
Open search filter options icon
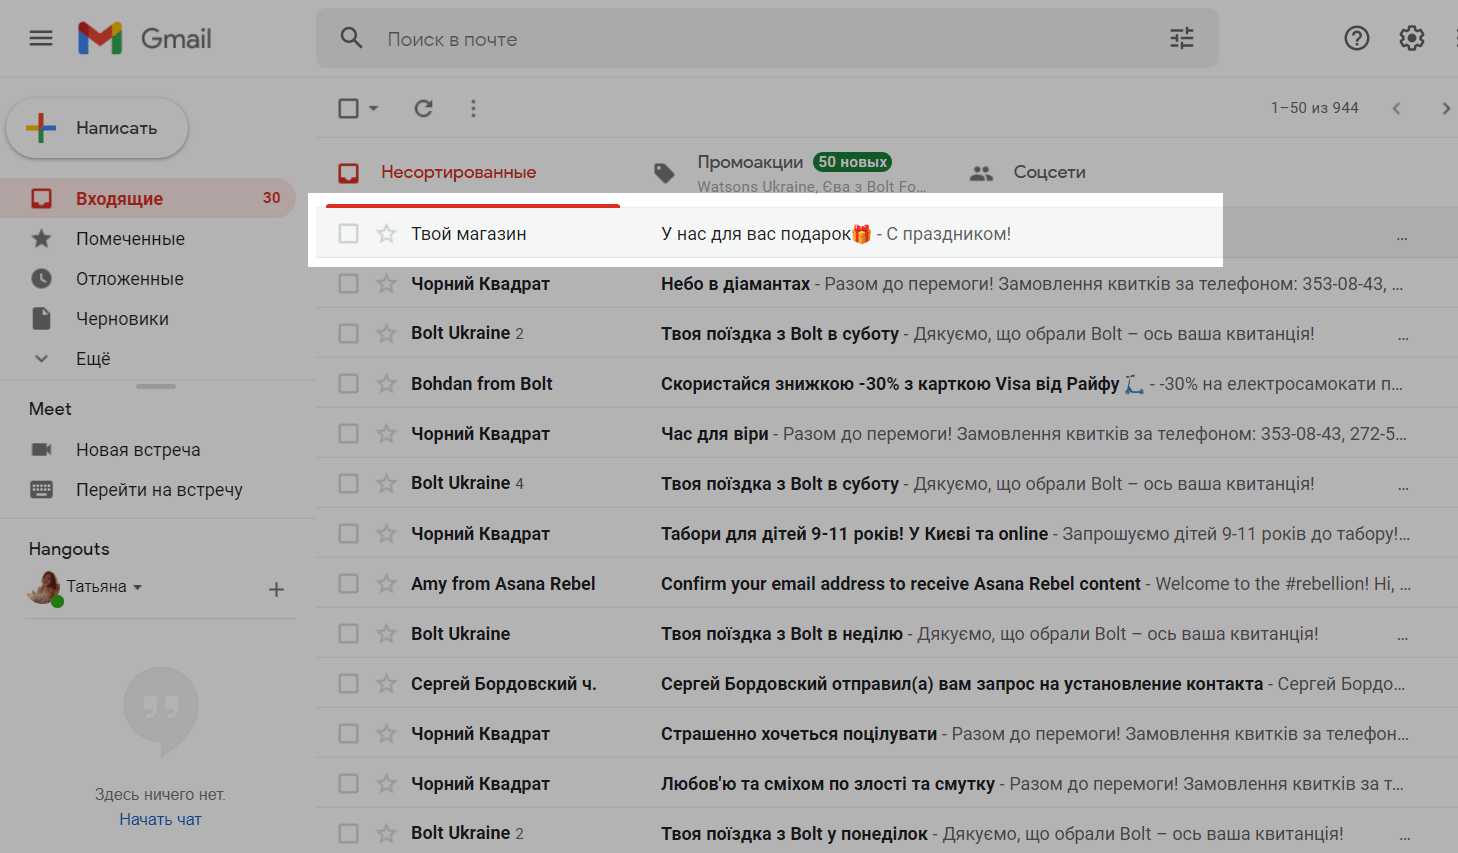coord(1182,39)
